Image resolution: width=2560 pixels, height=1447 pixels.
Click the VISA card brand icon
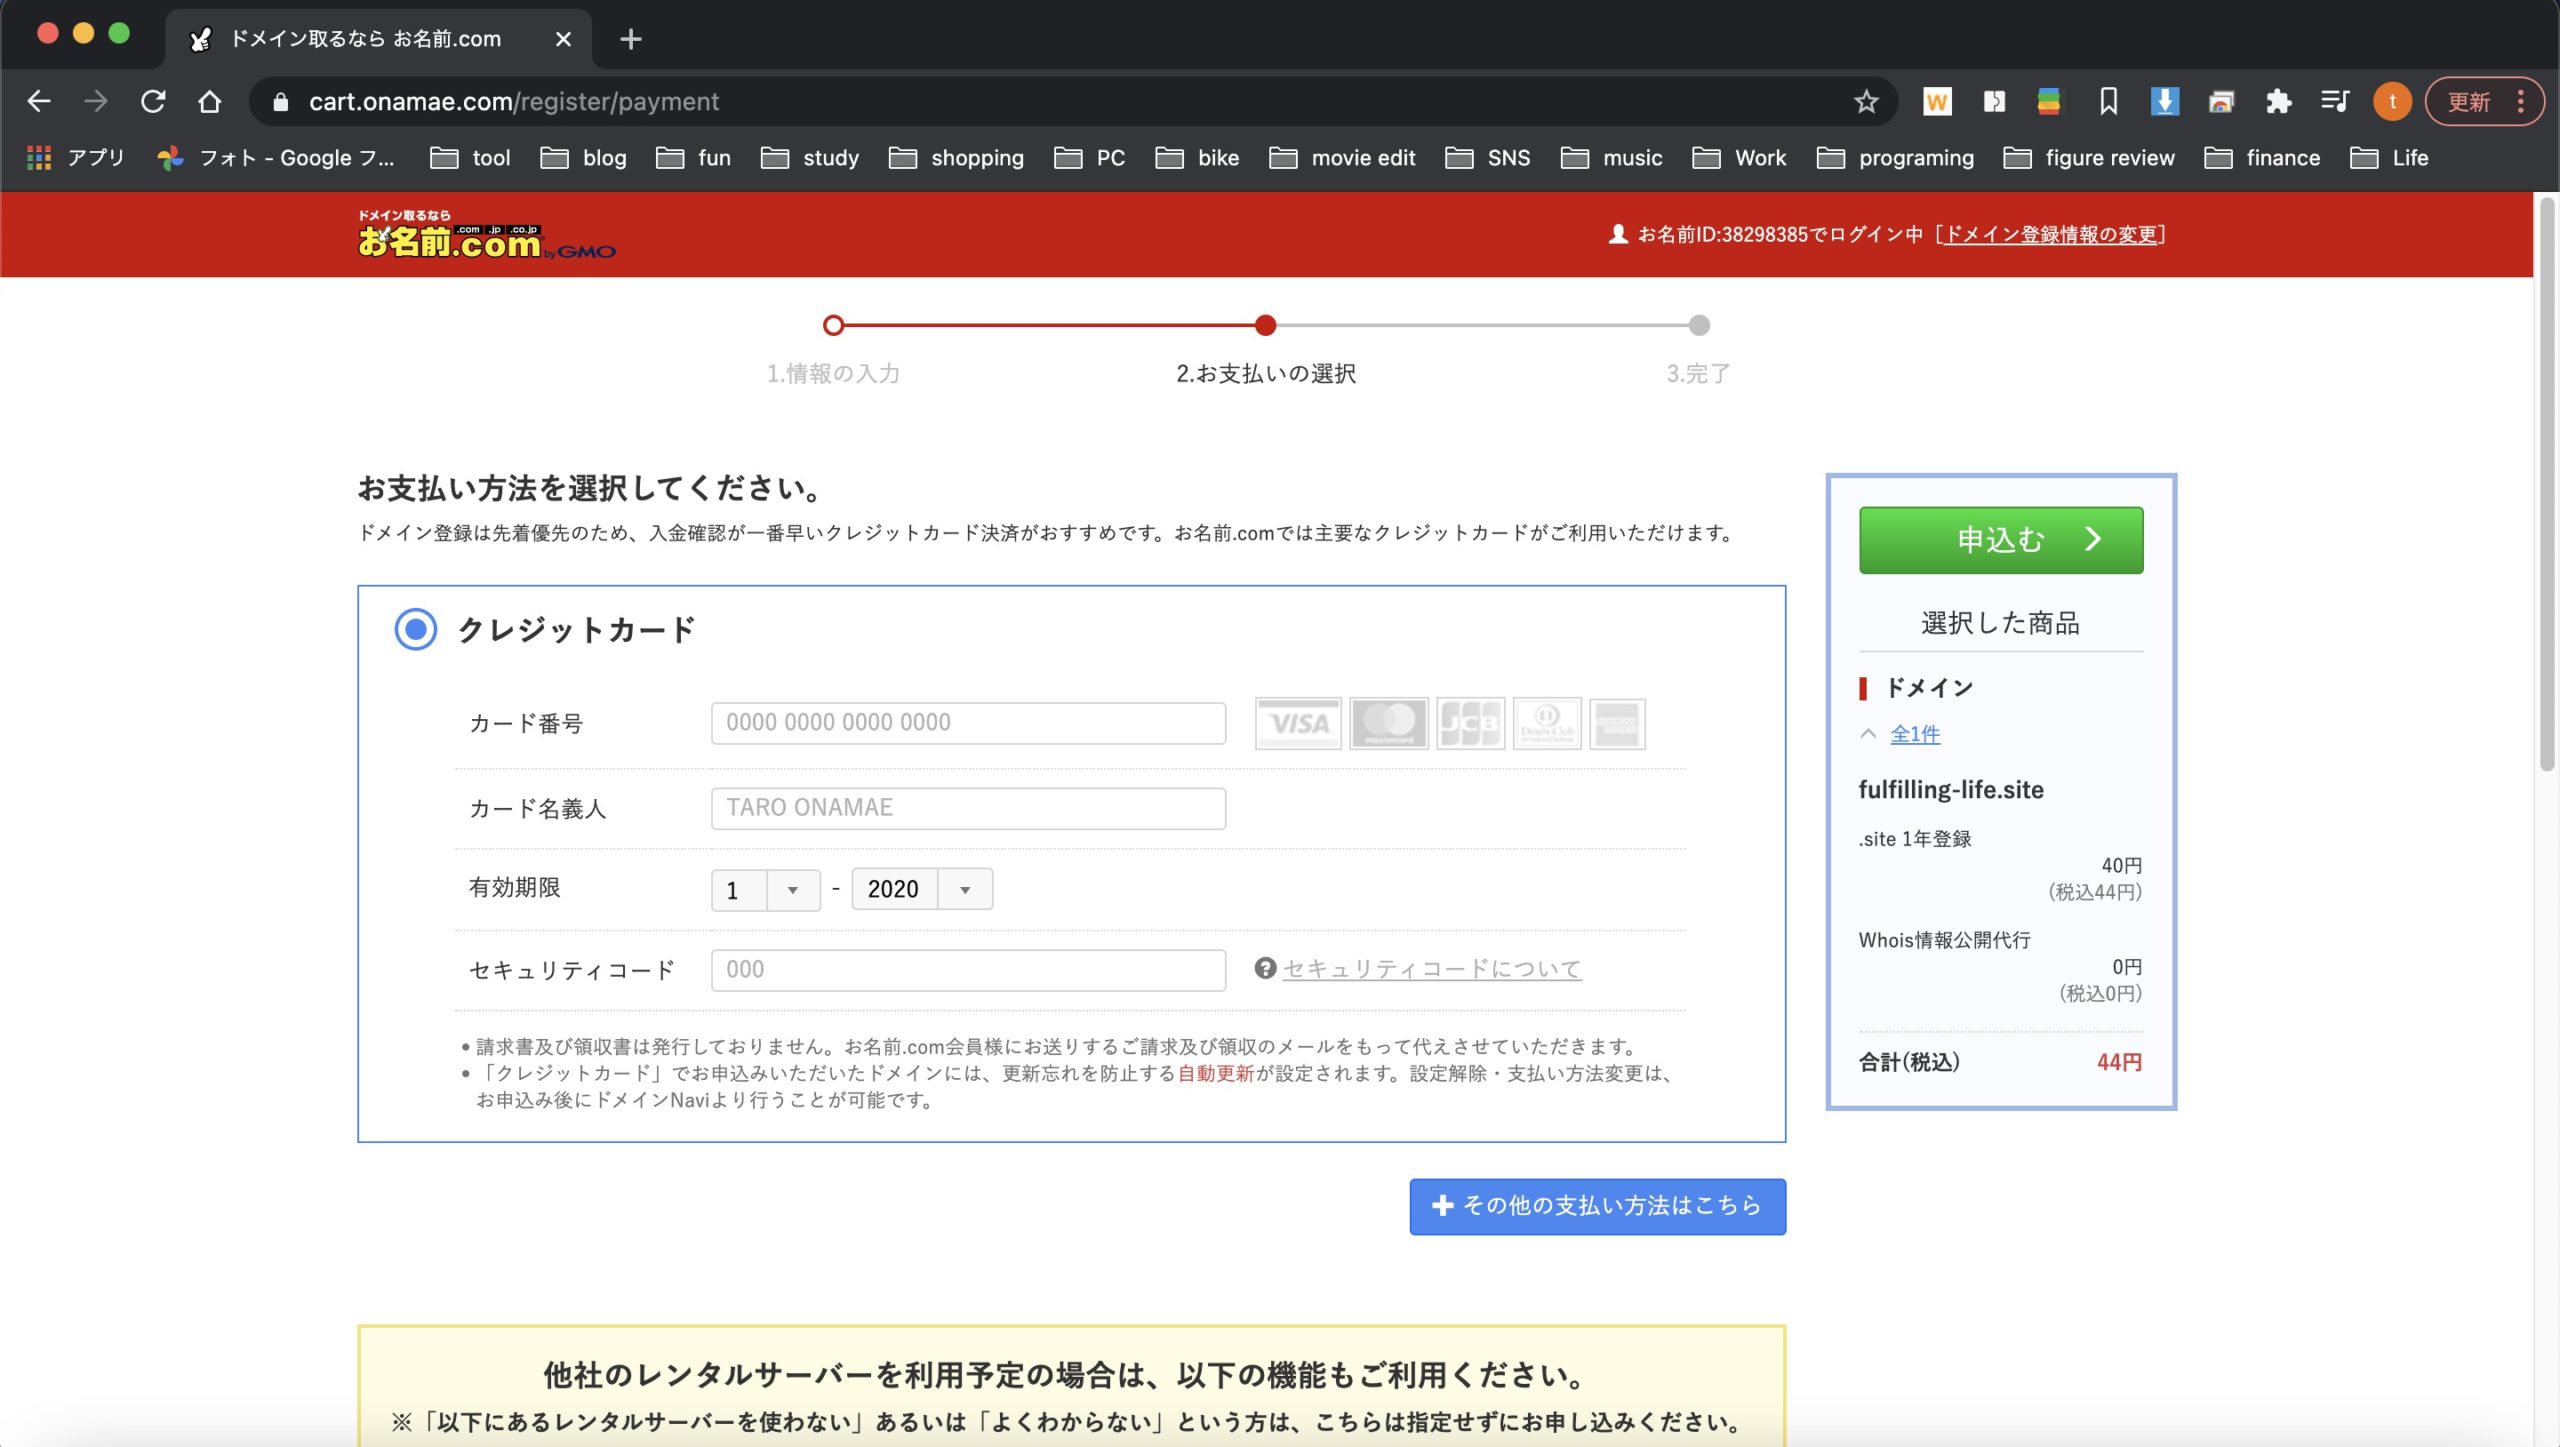tap(1297, 724)
